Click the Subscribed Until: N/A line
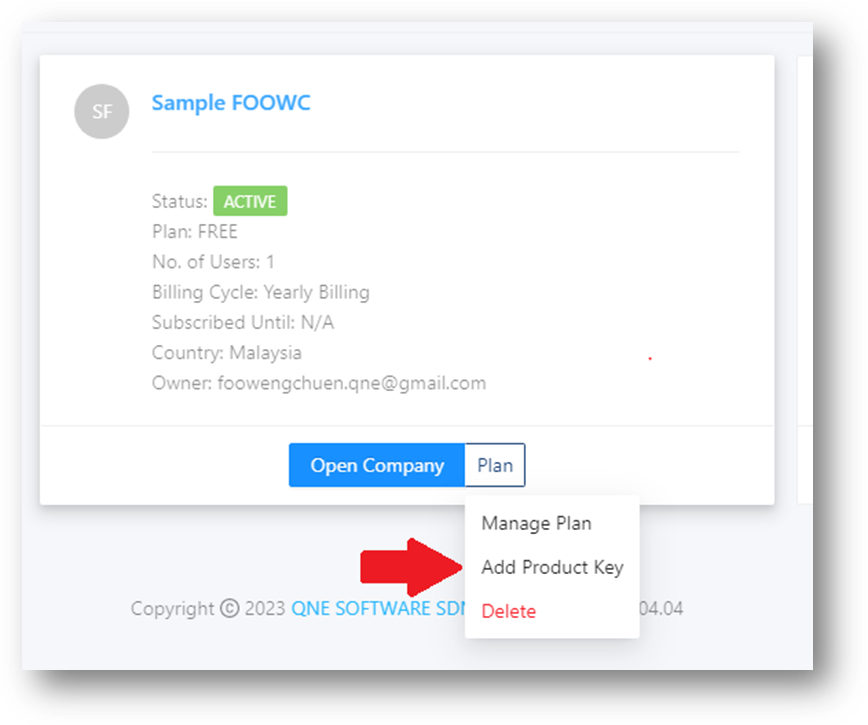This screenshot has width=868, height=725. pos(243,322)
